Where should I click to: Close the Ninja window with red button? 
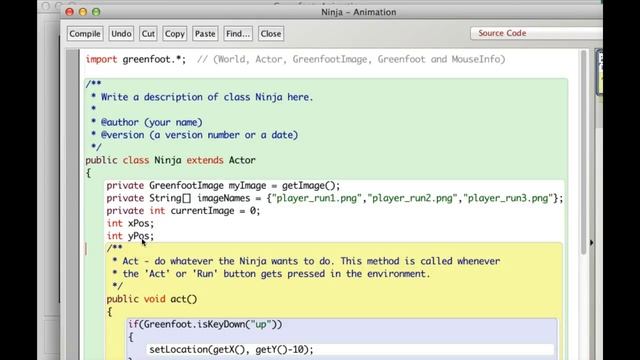[x=69, y=12]
